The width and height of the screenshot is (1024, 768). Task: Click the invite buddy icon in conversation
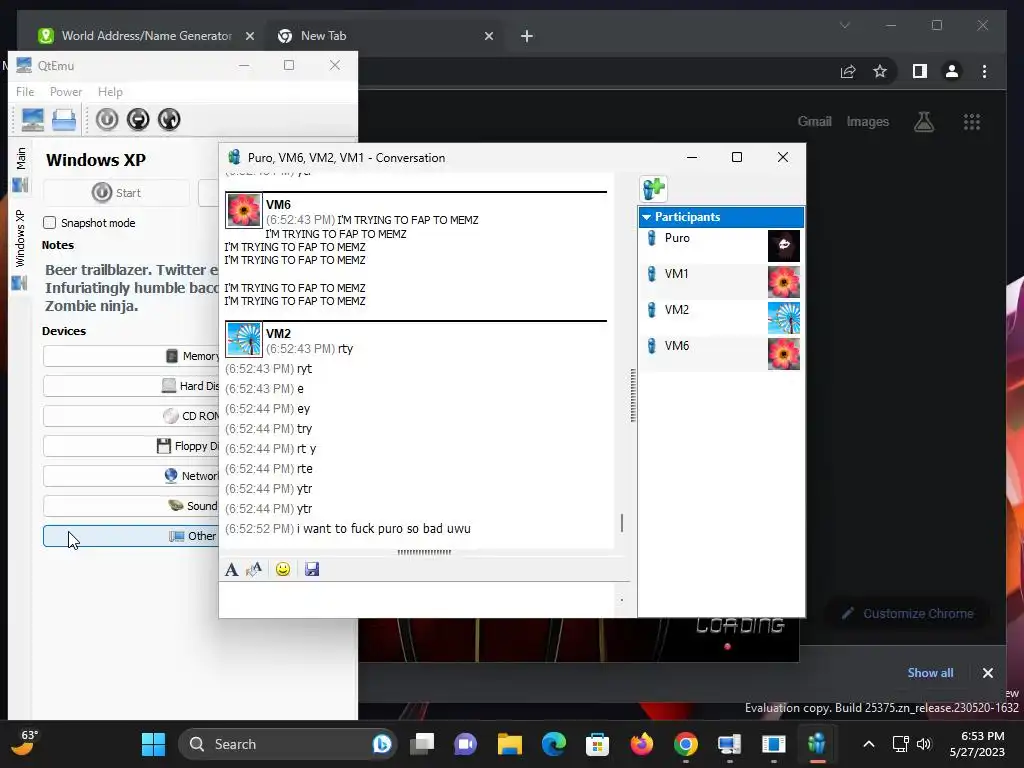653,189
